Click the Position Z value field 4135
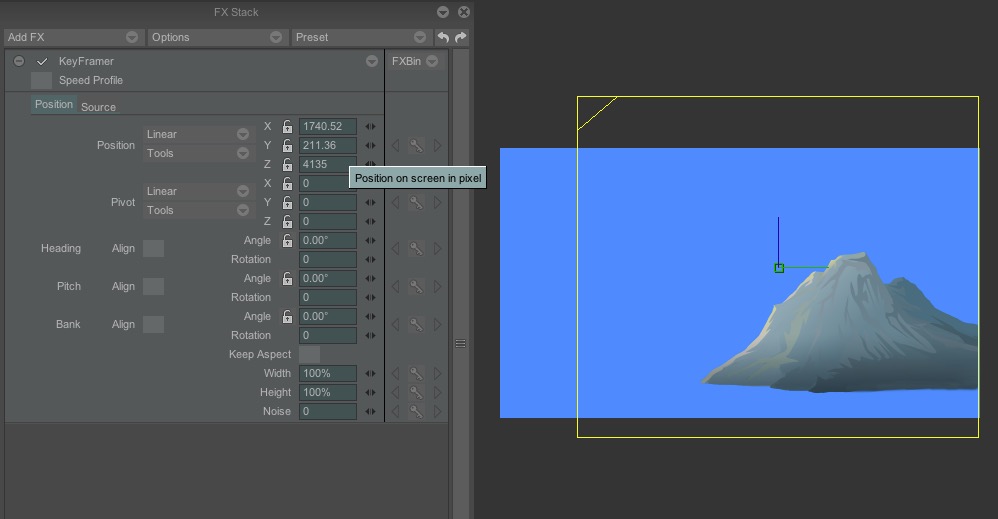998x519 pixels. [x=328, y=164]
